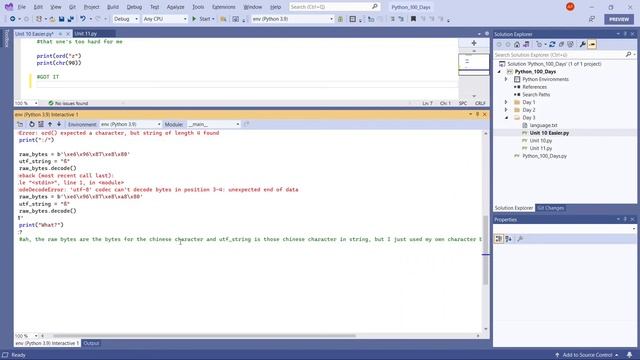The image size is (640, 360).
Task: Switch to the Git Changes tab
Action: click(x=550, y=208)
